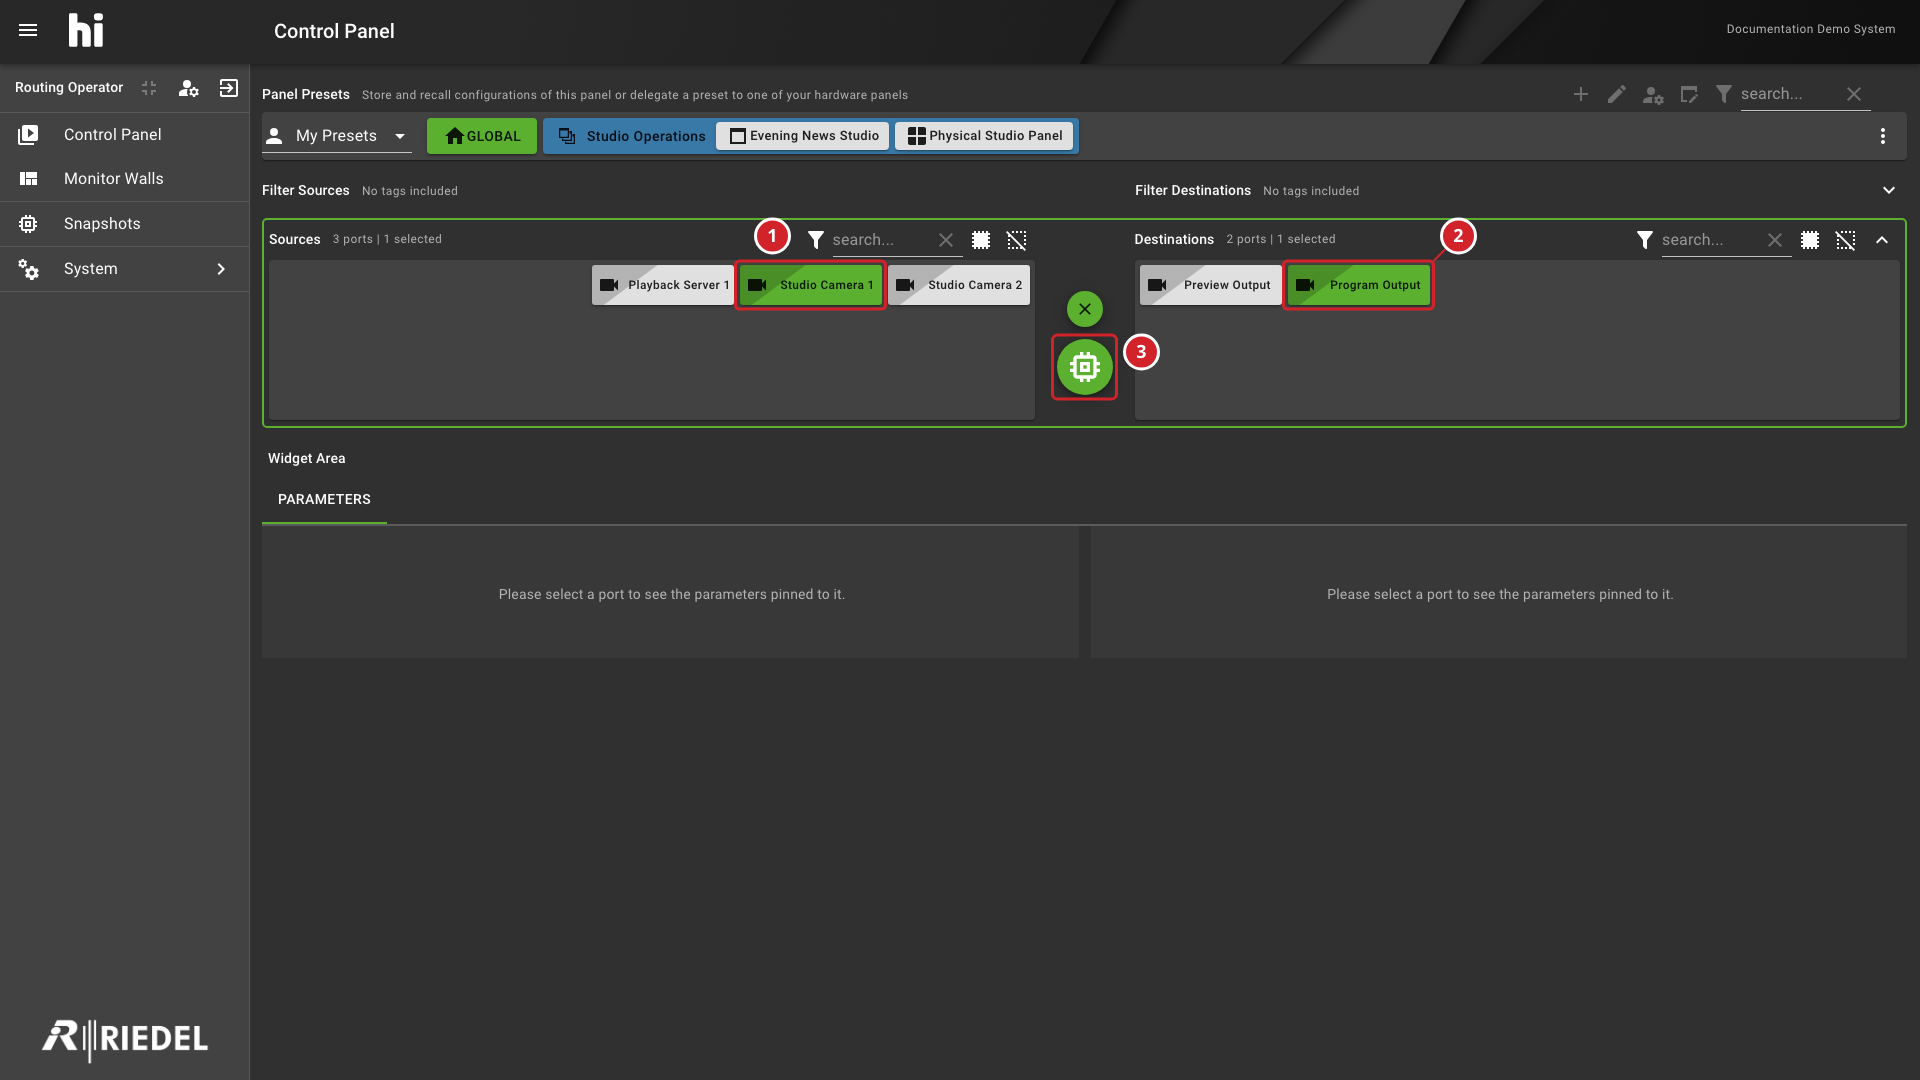Image resolution: width=1920 pixels, height=1080 pixels.
Task: Click the Sources filter funnel icon
Action: point(816,240)
